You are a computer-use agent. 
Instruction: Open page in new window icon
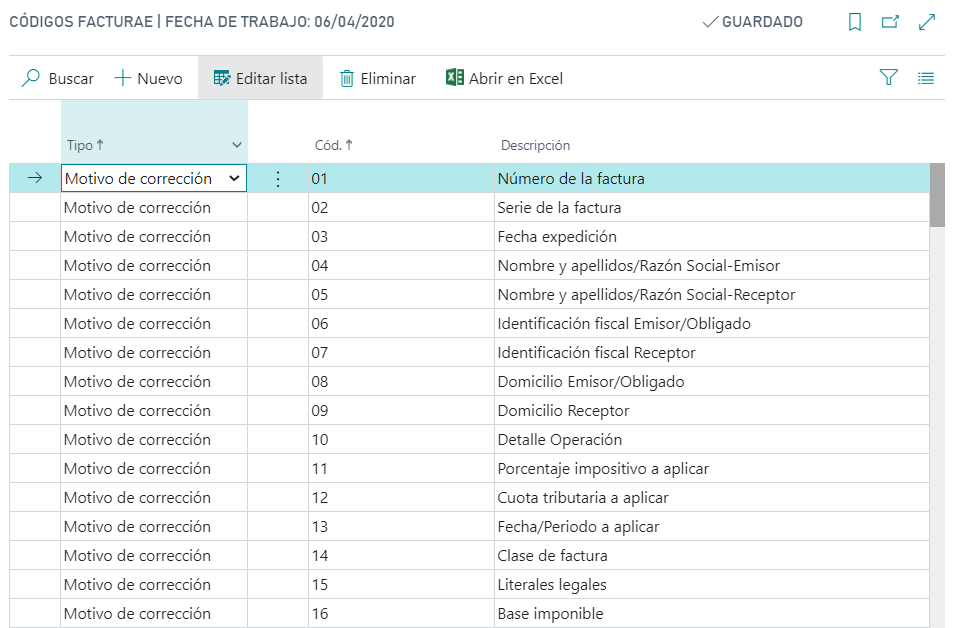[x=890, y=22]
